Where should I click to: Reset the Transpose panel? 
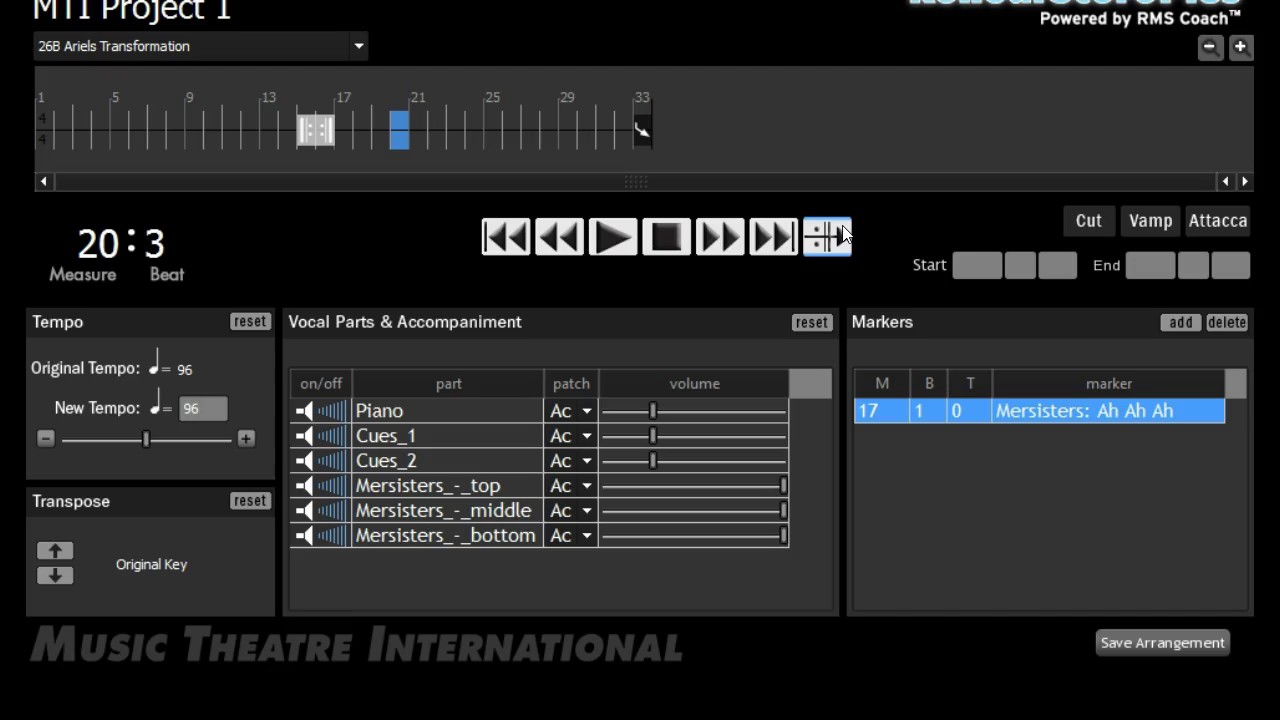click(250, 501)
